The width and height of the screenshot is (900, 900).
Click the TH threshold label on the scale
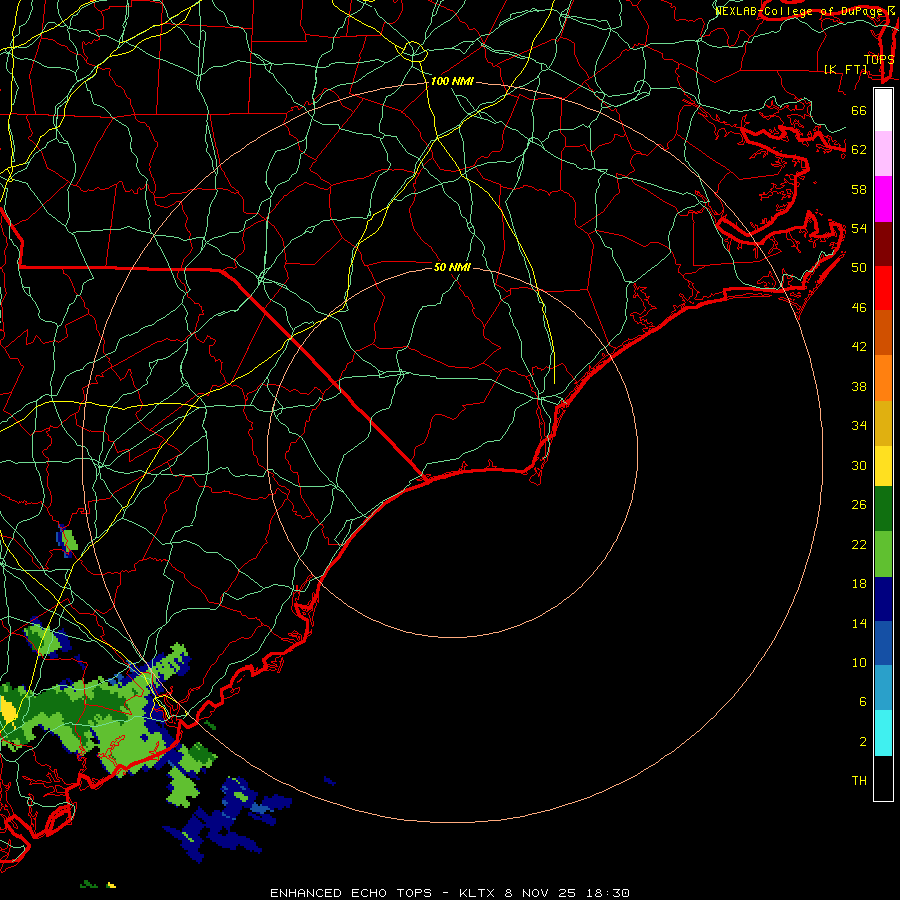859,781
